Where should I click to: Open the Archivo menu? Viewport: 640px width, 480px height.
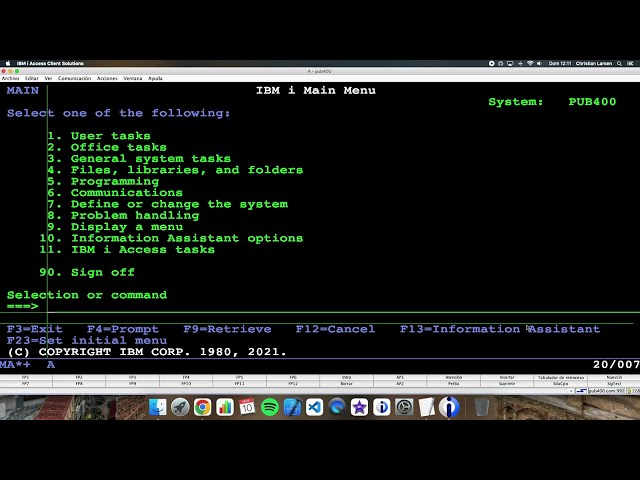(x=10, y=78)
